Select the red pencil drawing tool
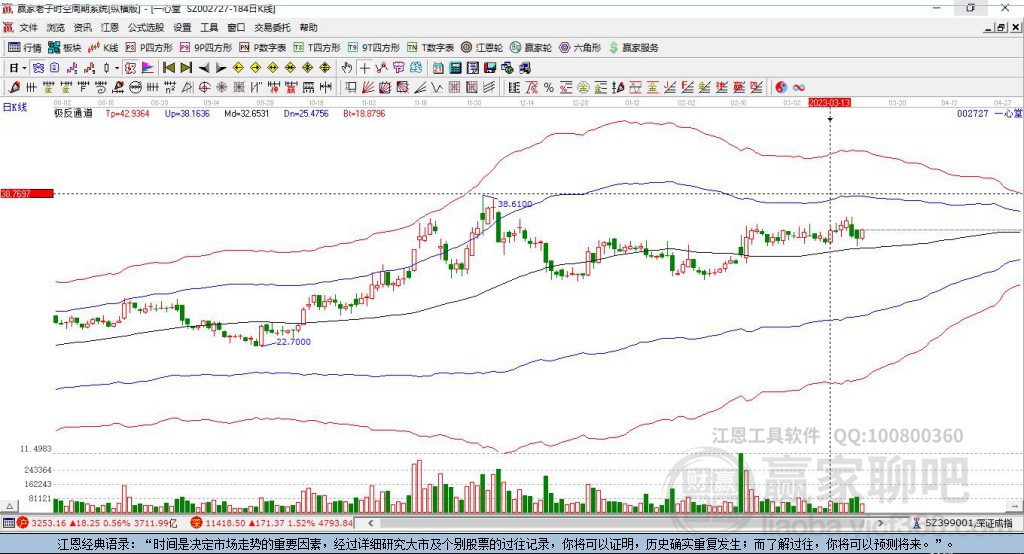 14,87
